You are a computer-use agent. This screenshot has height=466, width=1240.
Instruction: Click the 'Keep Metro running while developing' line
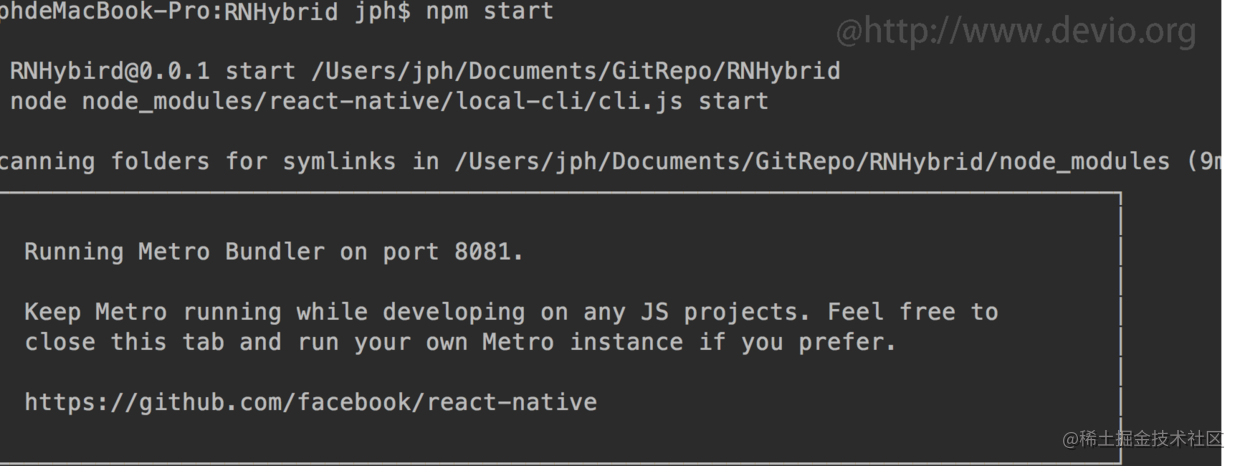511,312
